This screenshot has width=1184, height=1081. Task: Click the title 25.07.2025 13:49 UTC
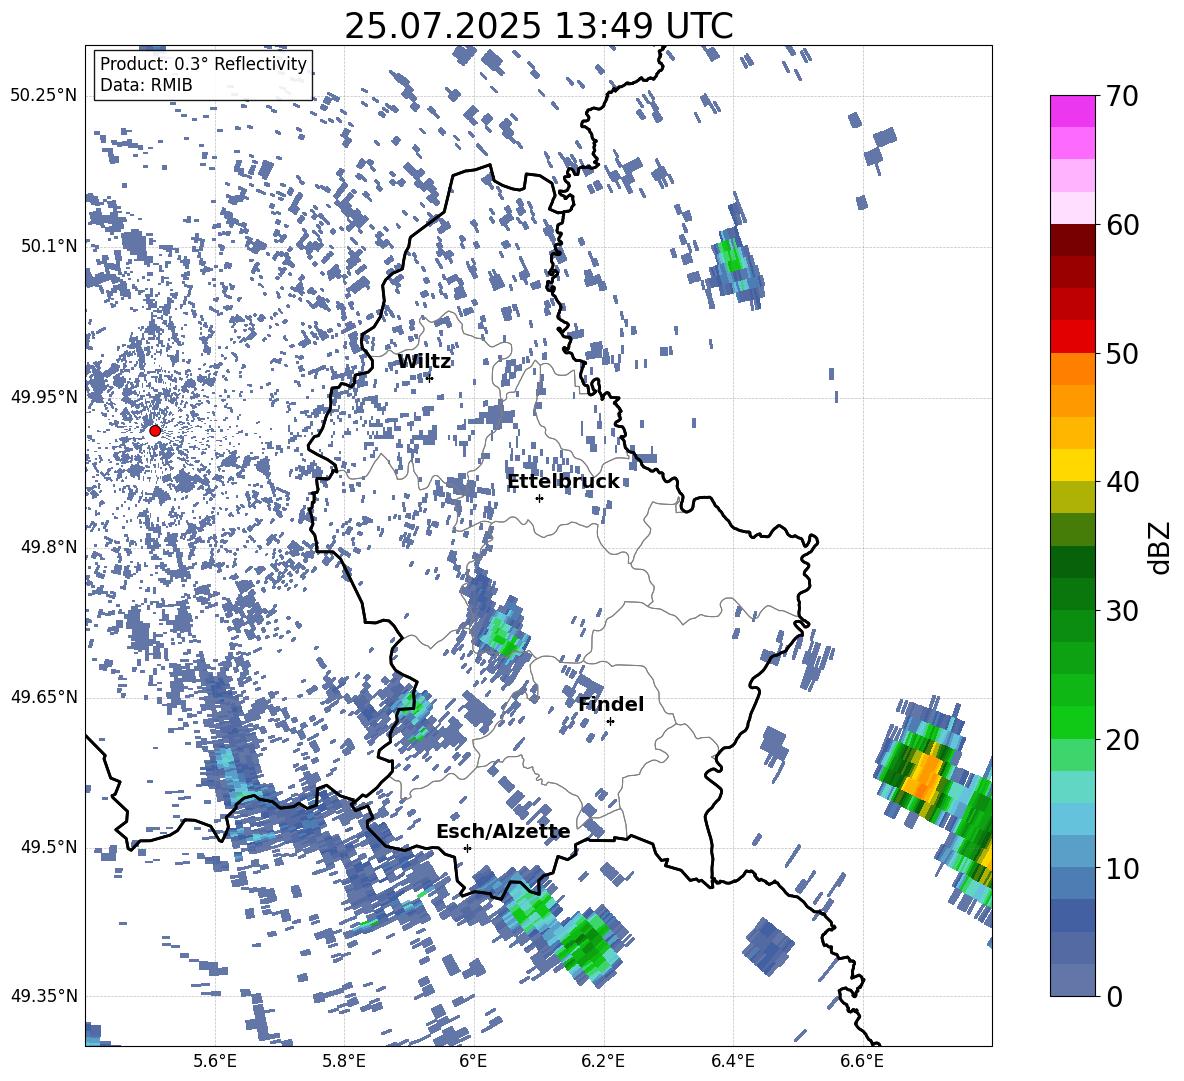tap(538, 26)
